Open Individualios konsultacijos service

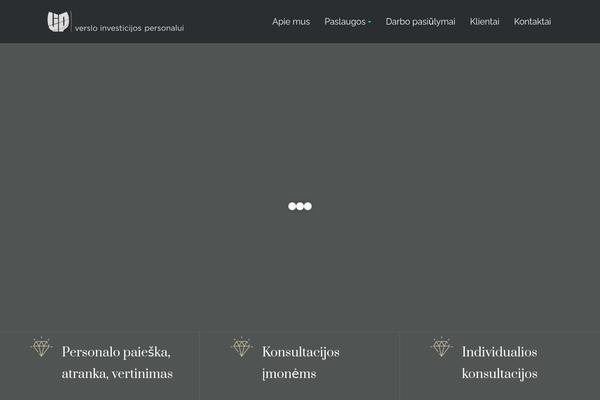(499, 363)
